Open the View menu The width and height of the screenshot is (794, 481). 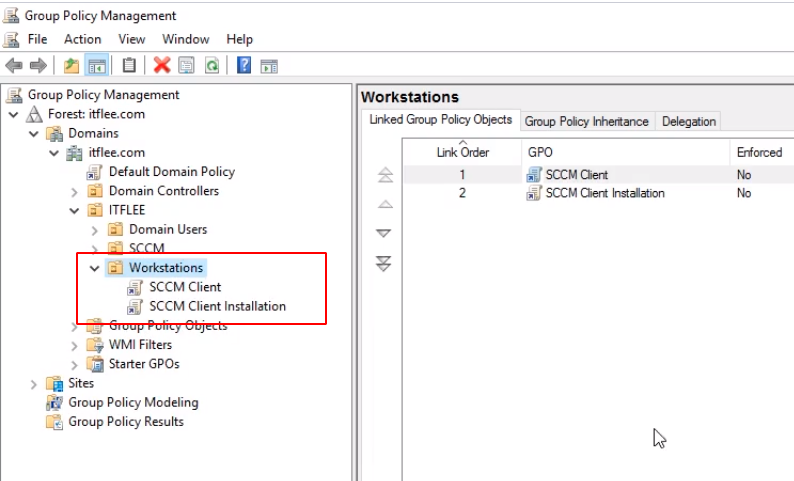point(132,39)
